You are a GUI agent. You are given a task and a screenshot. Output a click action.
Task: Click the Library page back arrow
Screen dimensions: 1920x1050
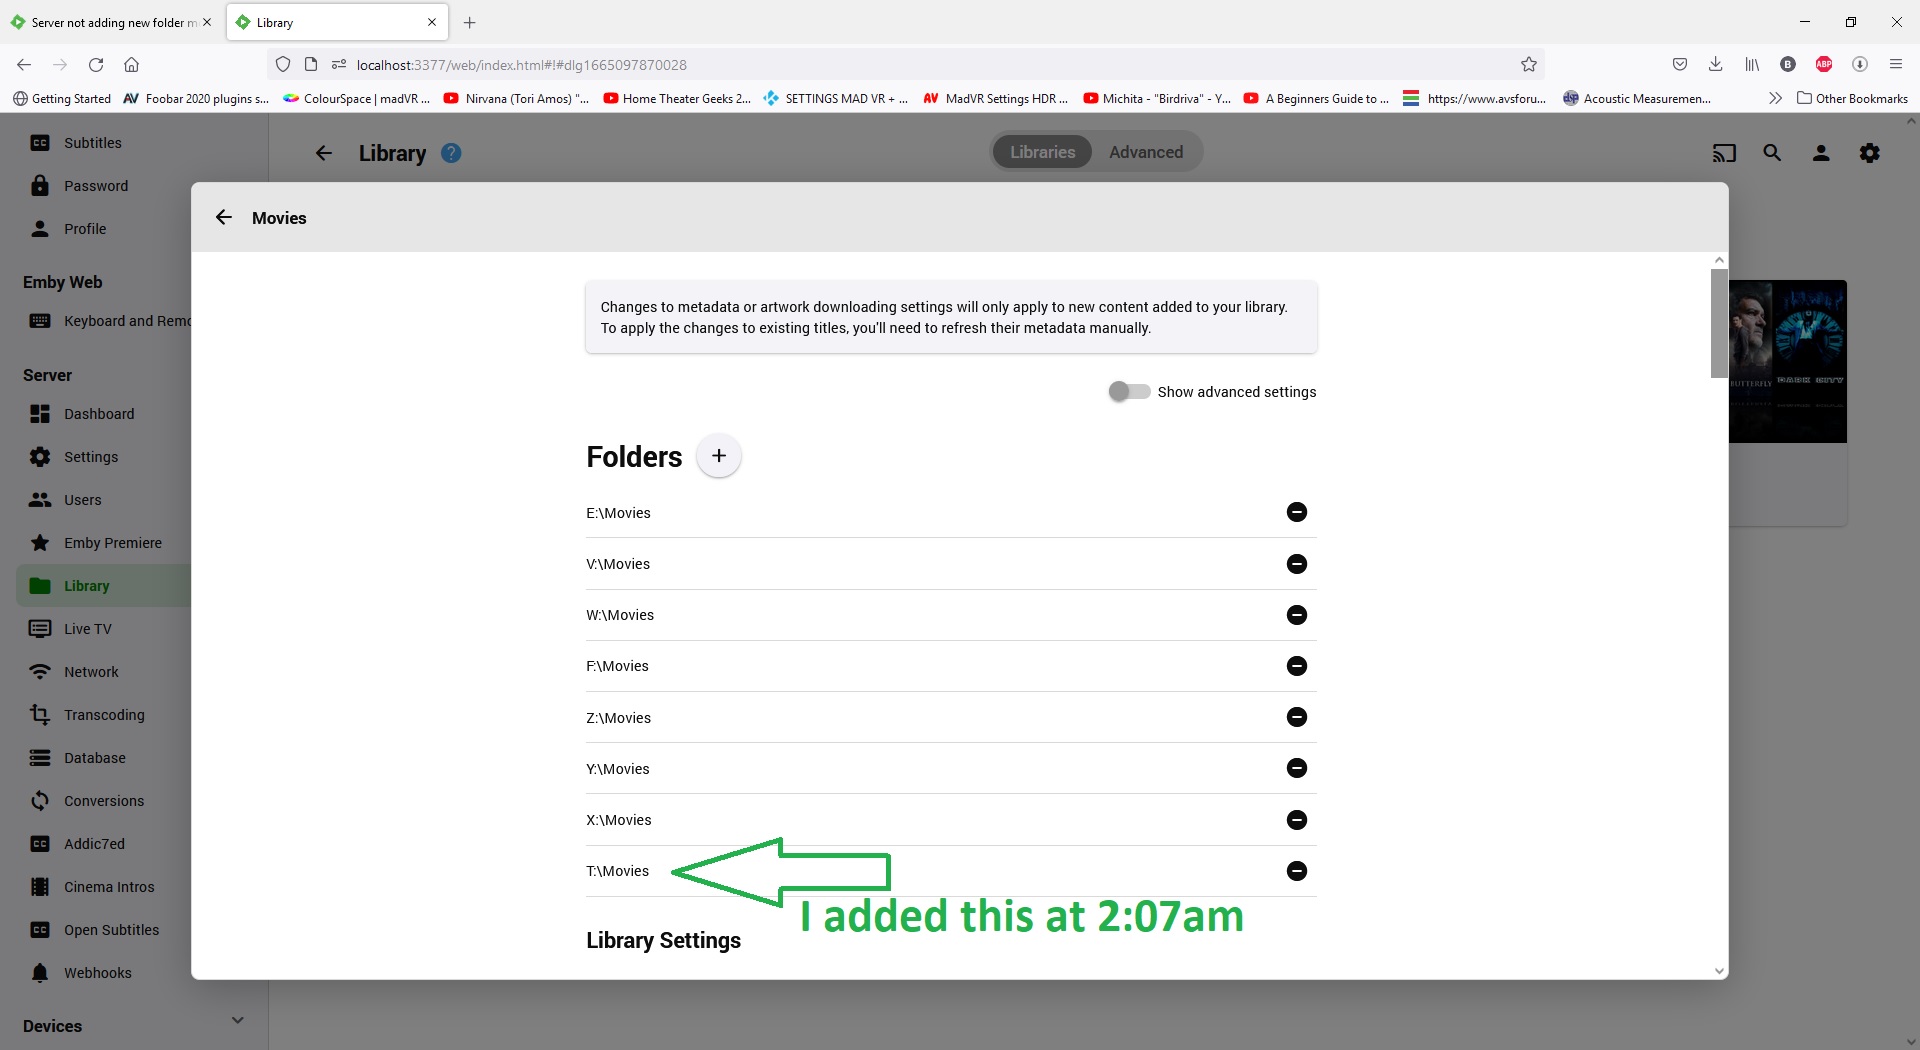click(x=323, y=153)
